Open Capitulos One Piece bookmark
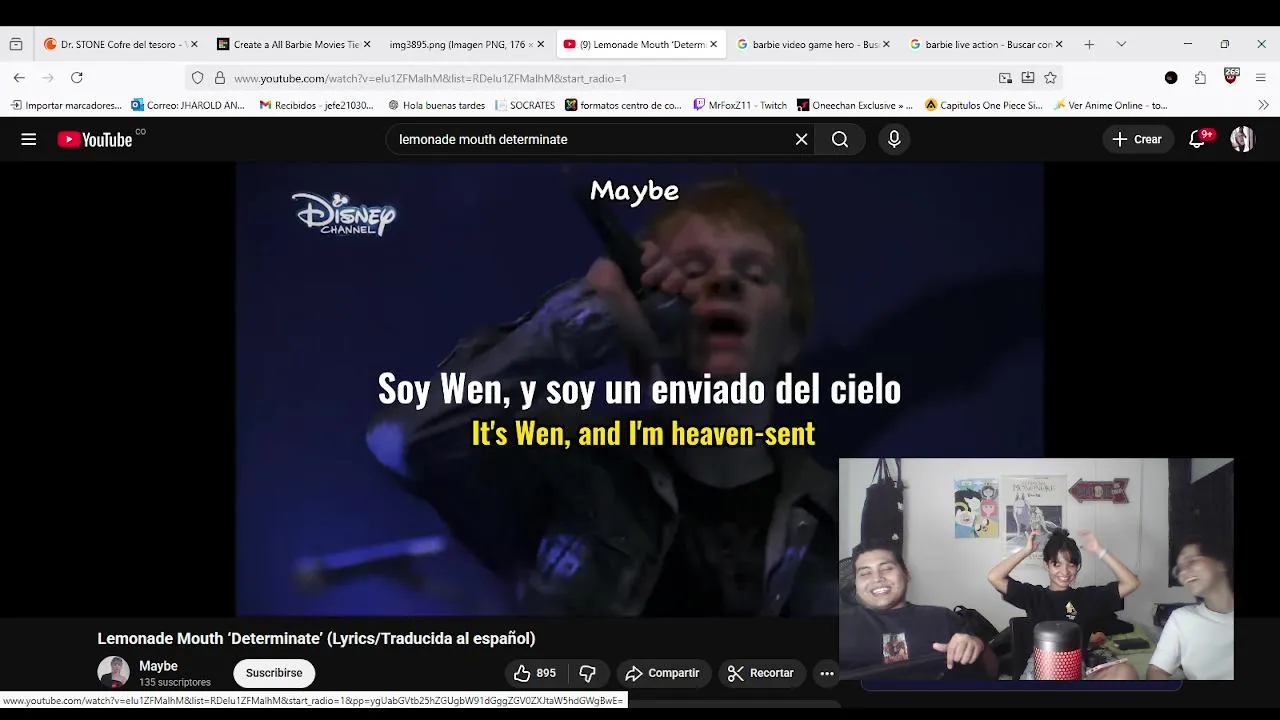 pyautogui.click(x=983, y=105)
